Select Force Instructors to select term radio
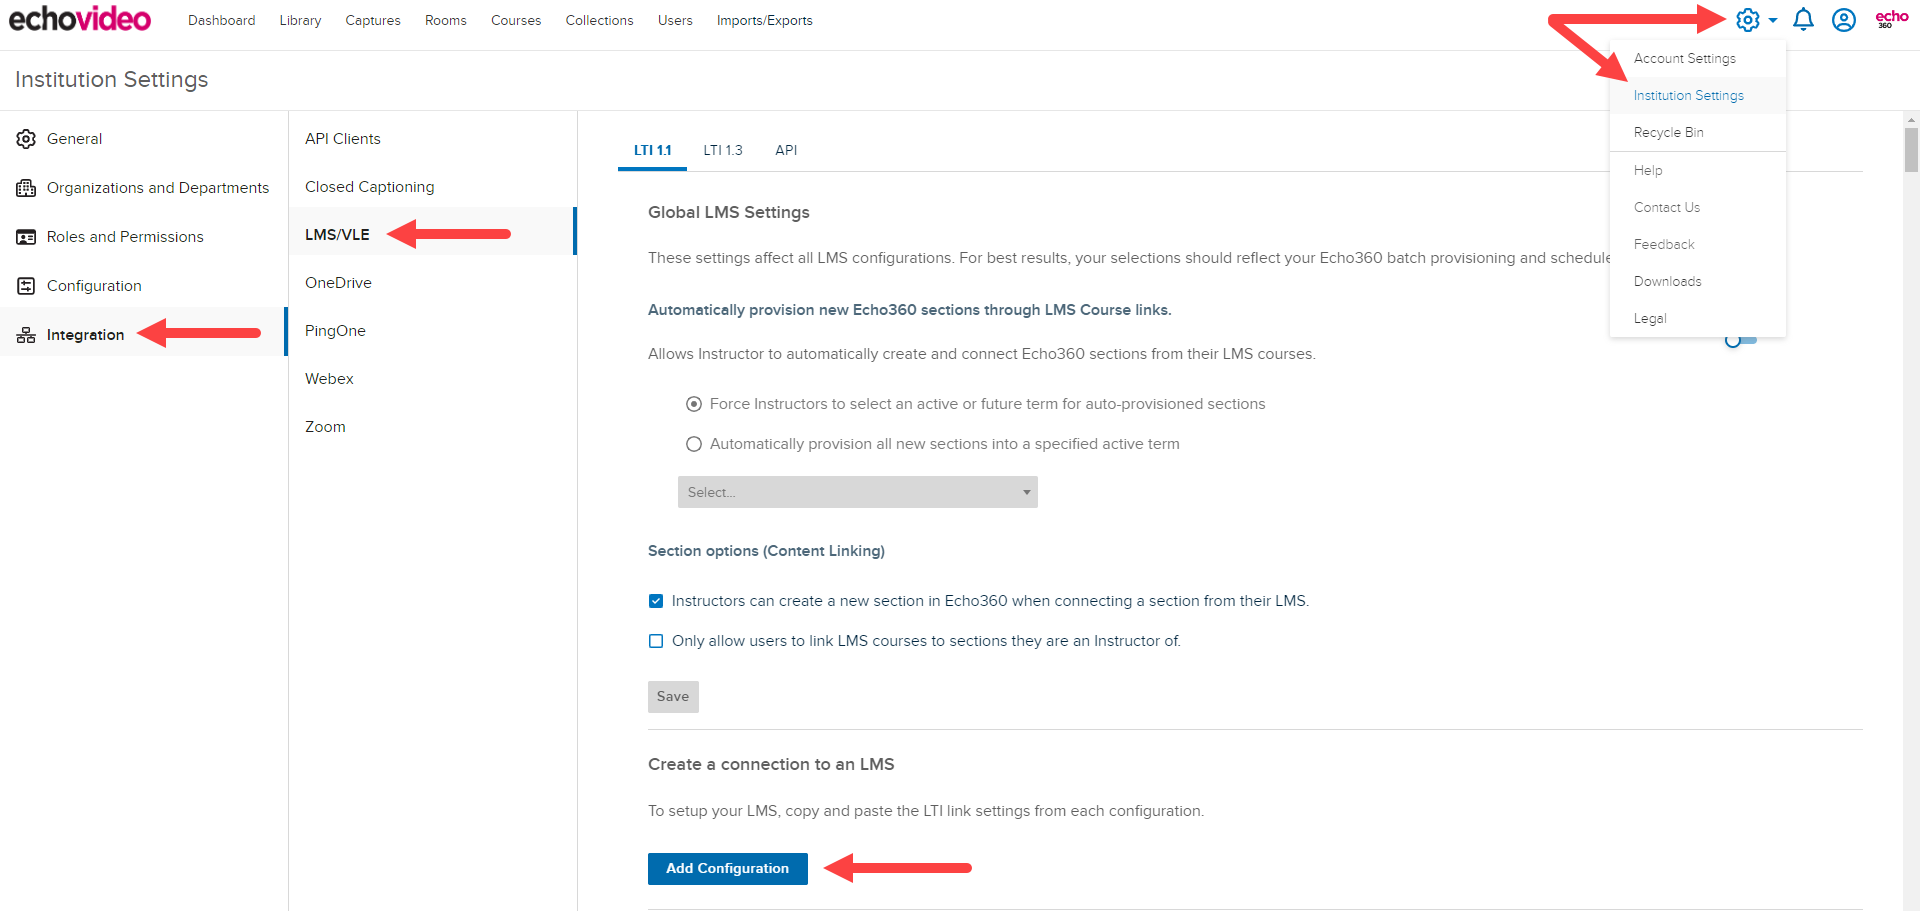Image resolution: width=1920 pixels, height=911 pixels. point(694,404)
